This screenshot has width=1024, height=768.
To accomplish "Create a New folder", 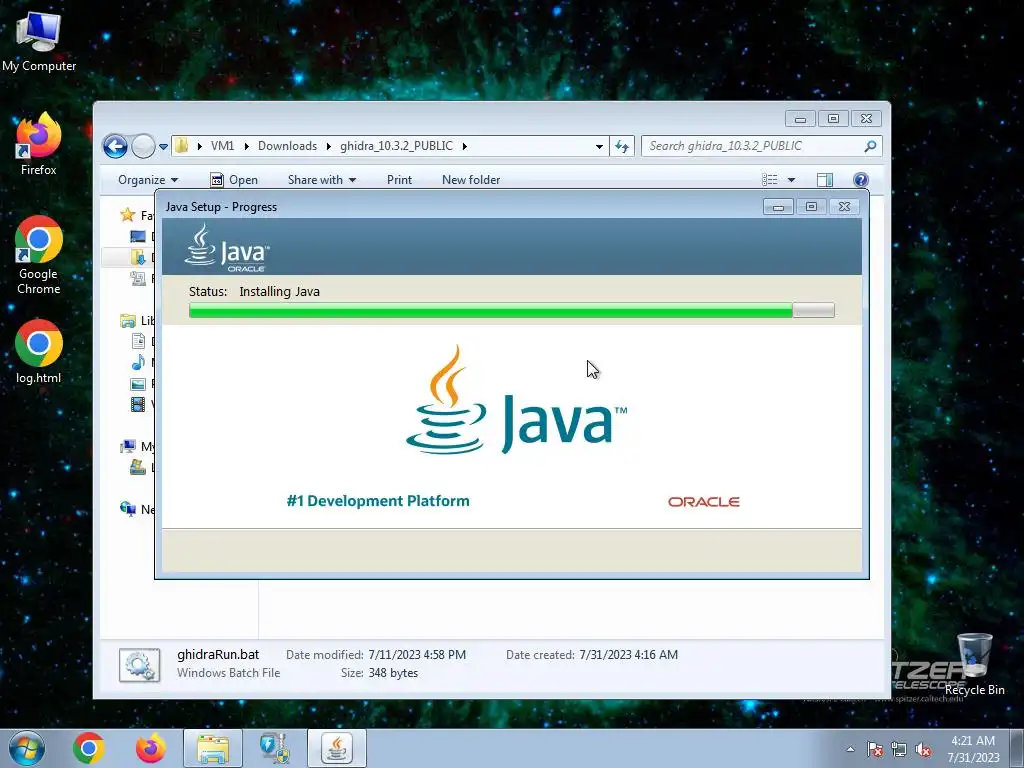I will [x=471, y=180].
